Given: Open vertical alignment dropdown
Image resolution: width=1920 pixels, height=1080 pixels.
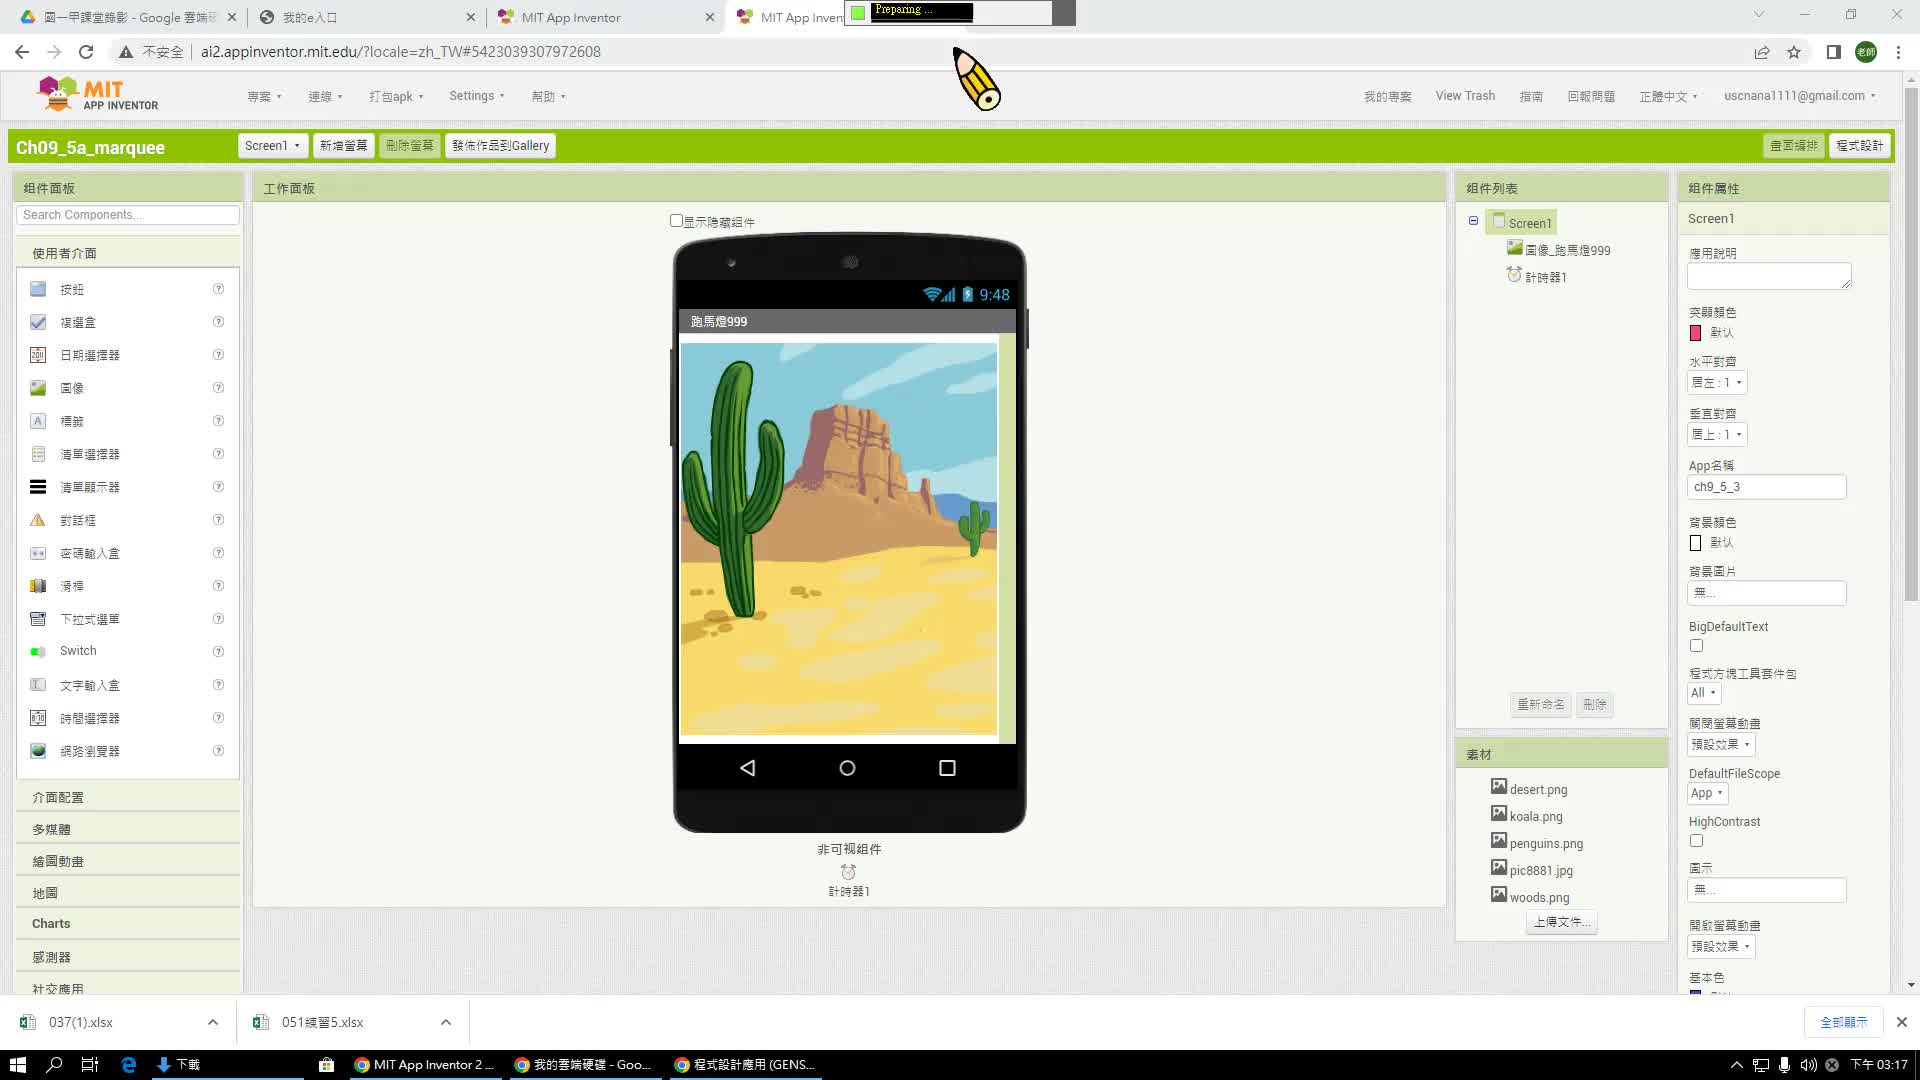Looking at the screenshot, I should (x=1717, y=435).
